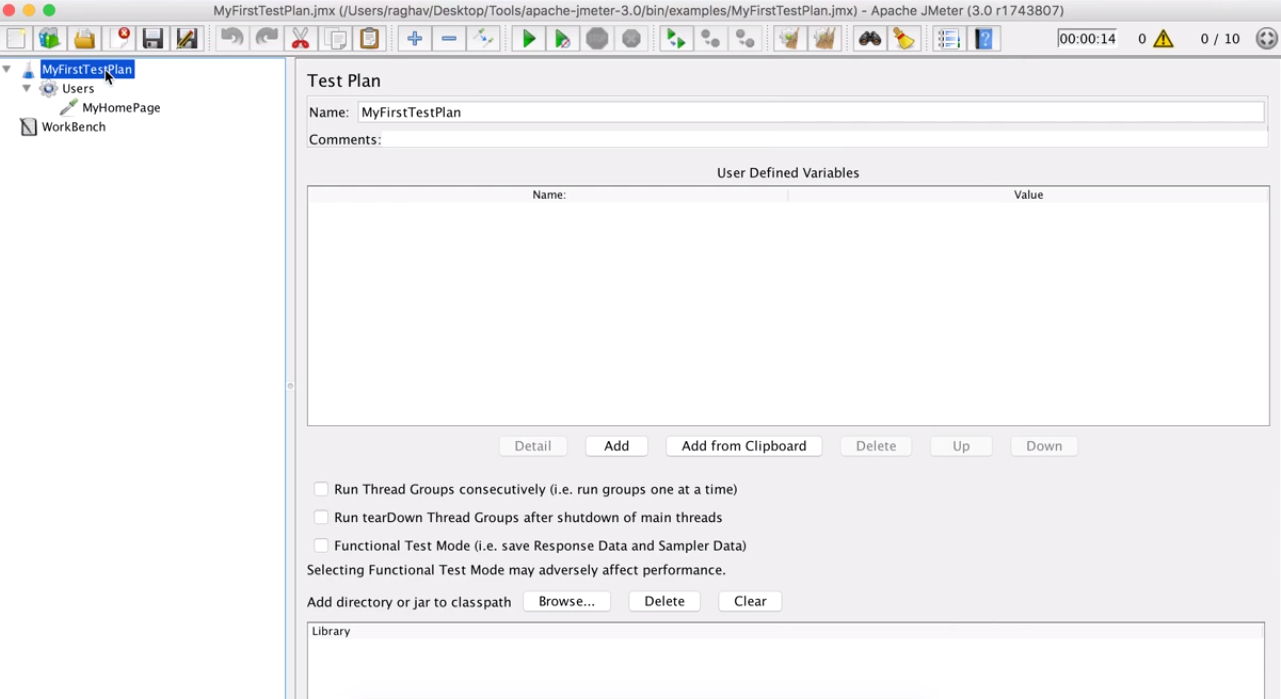This screenshot has height=699, width=1281.
Task: Click the Remote Start All icon
Action: click(677, 39)
